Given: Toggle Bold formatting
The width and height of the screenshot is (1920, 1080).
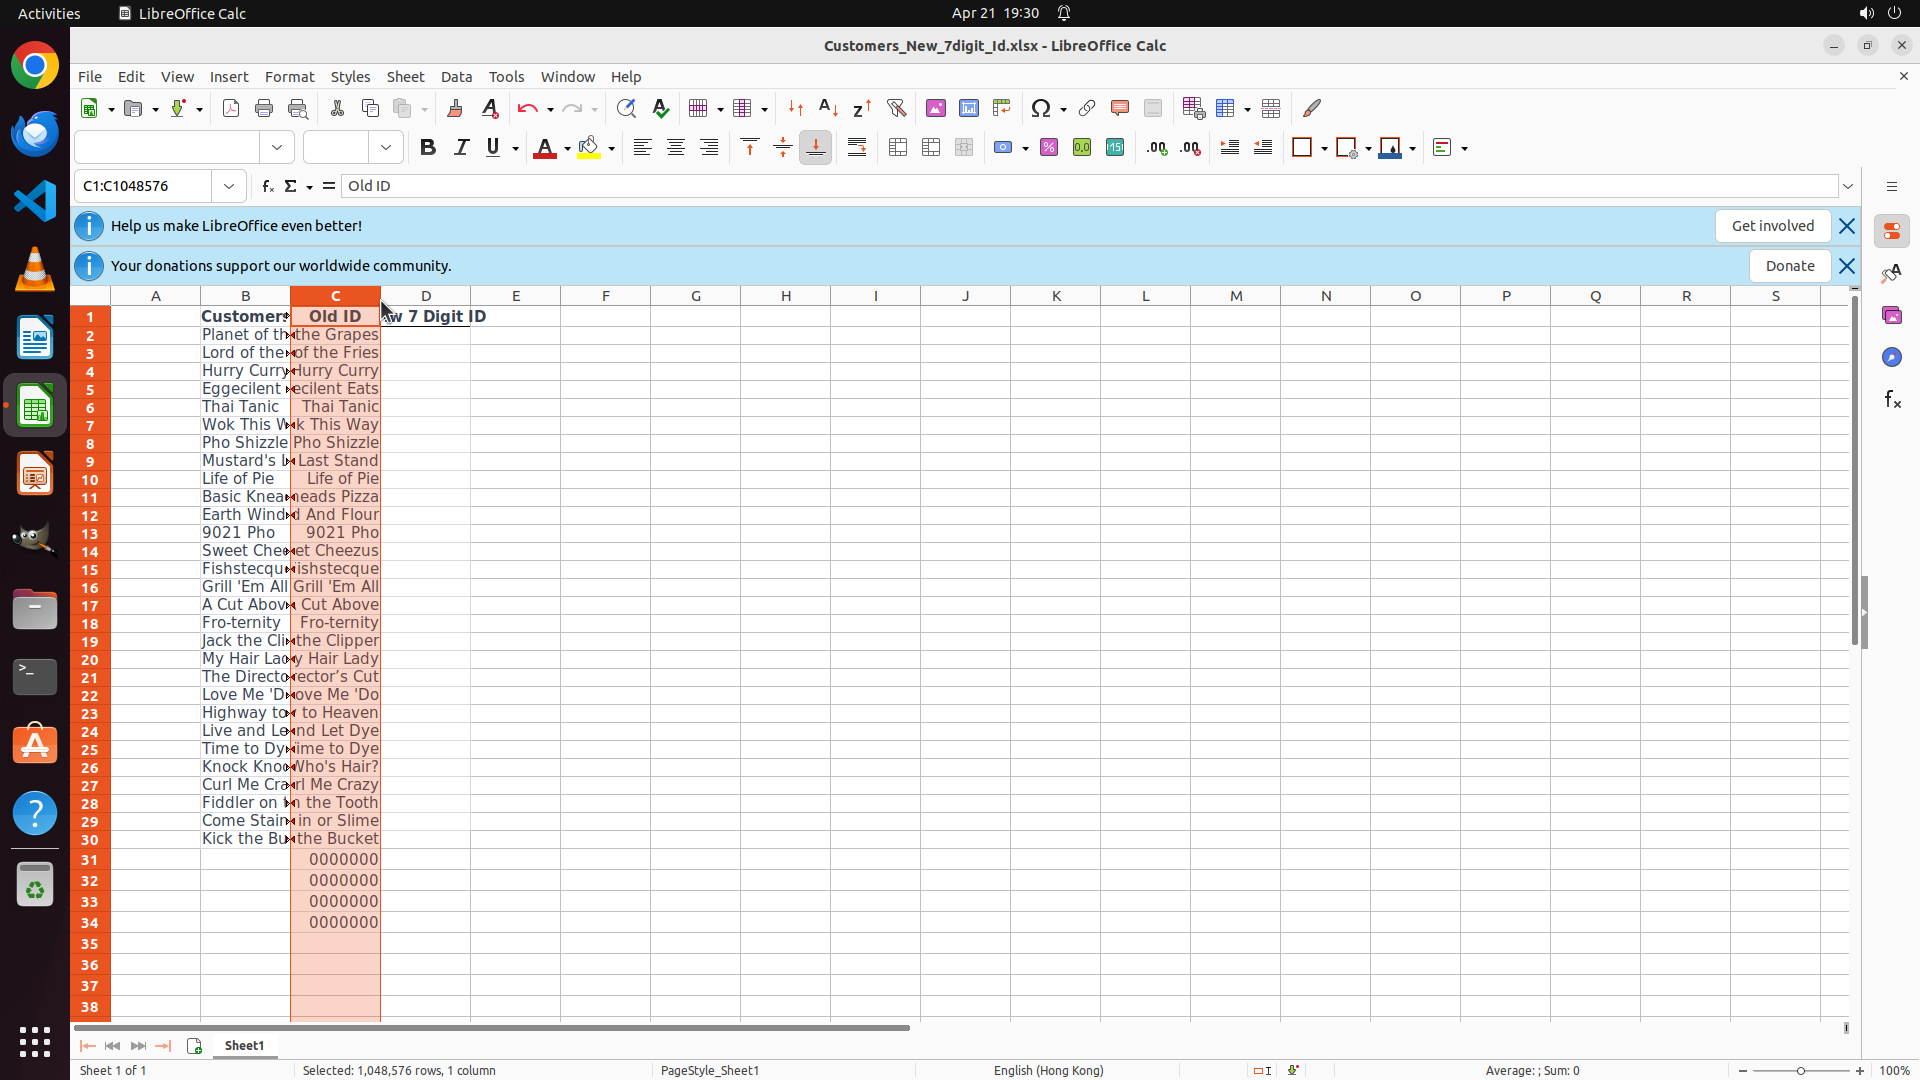Looking at the screenshot, I should 428,148.
